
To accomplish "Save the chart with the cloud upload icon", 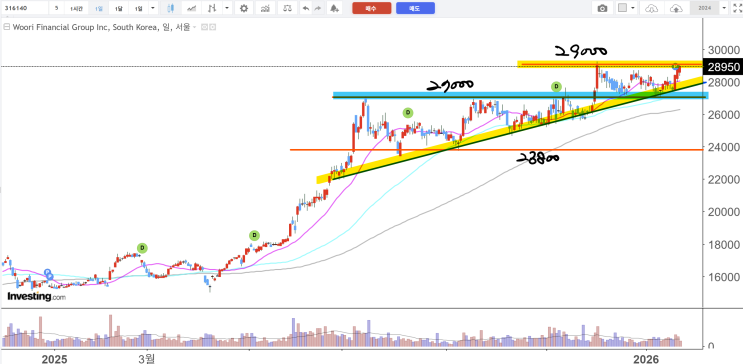I will tap(677, 8).
